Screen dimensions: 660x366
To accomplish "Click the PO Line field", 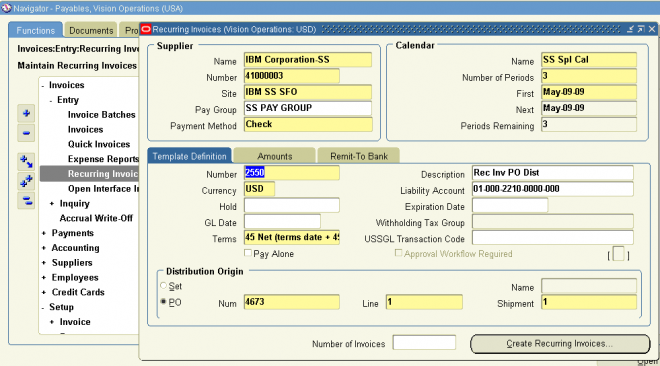I will pyautogui.click(x=424, y=302).
